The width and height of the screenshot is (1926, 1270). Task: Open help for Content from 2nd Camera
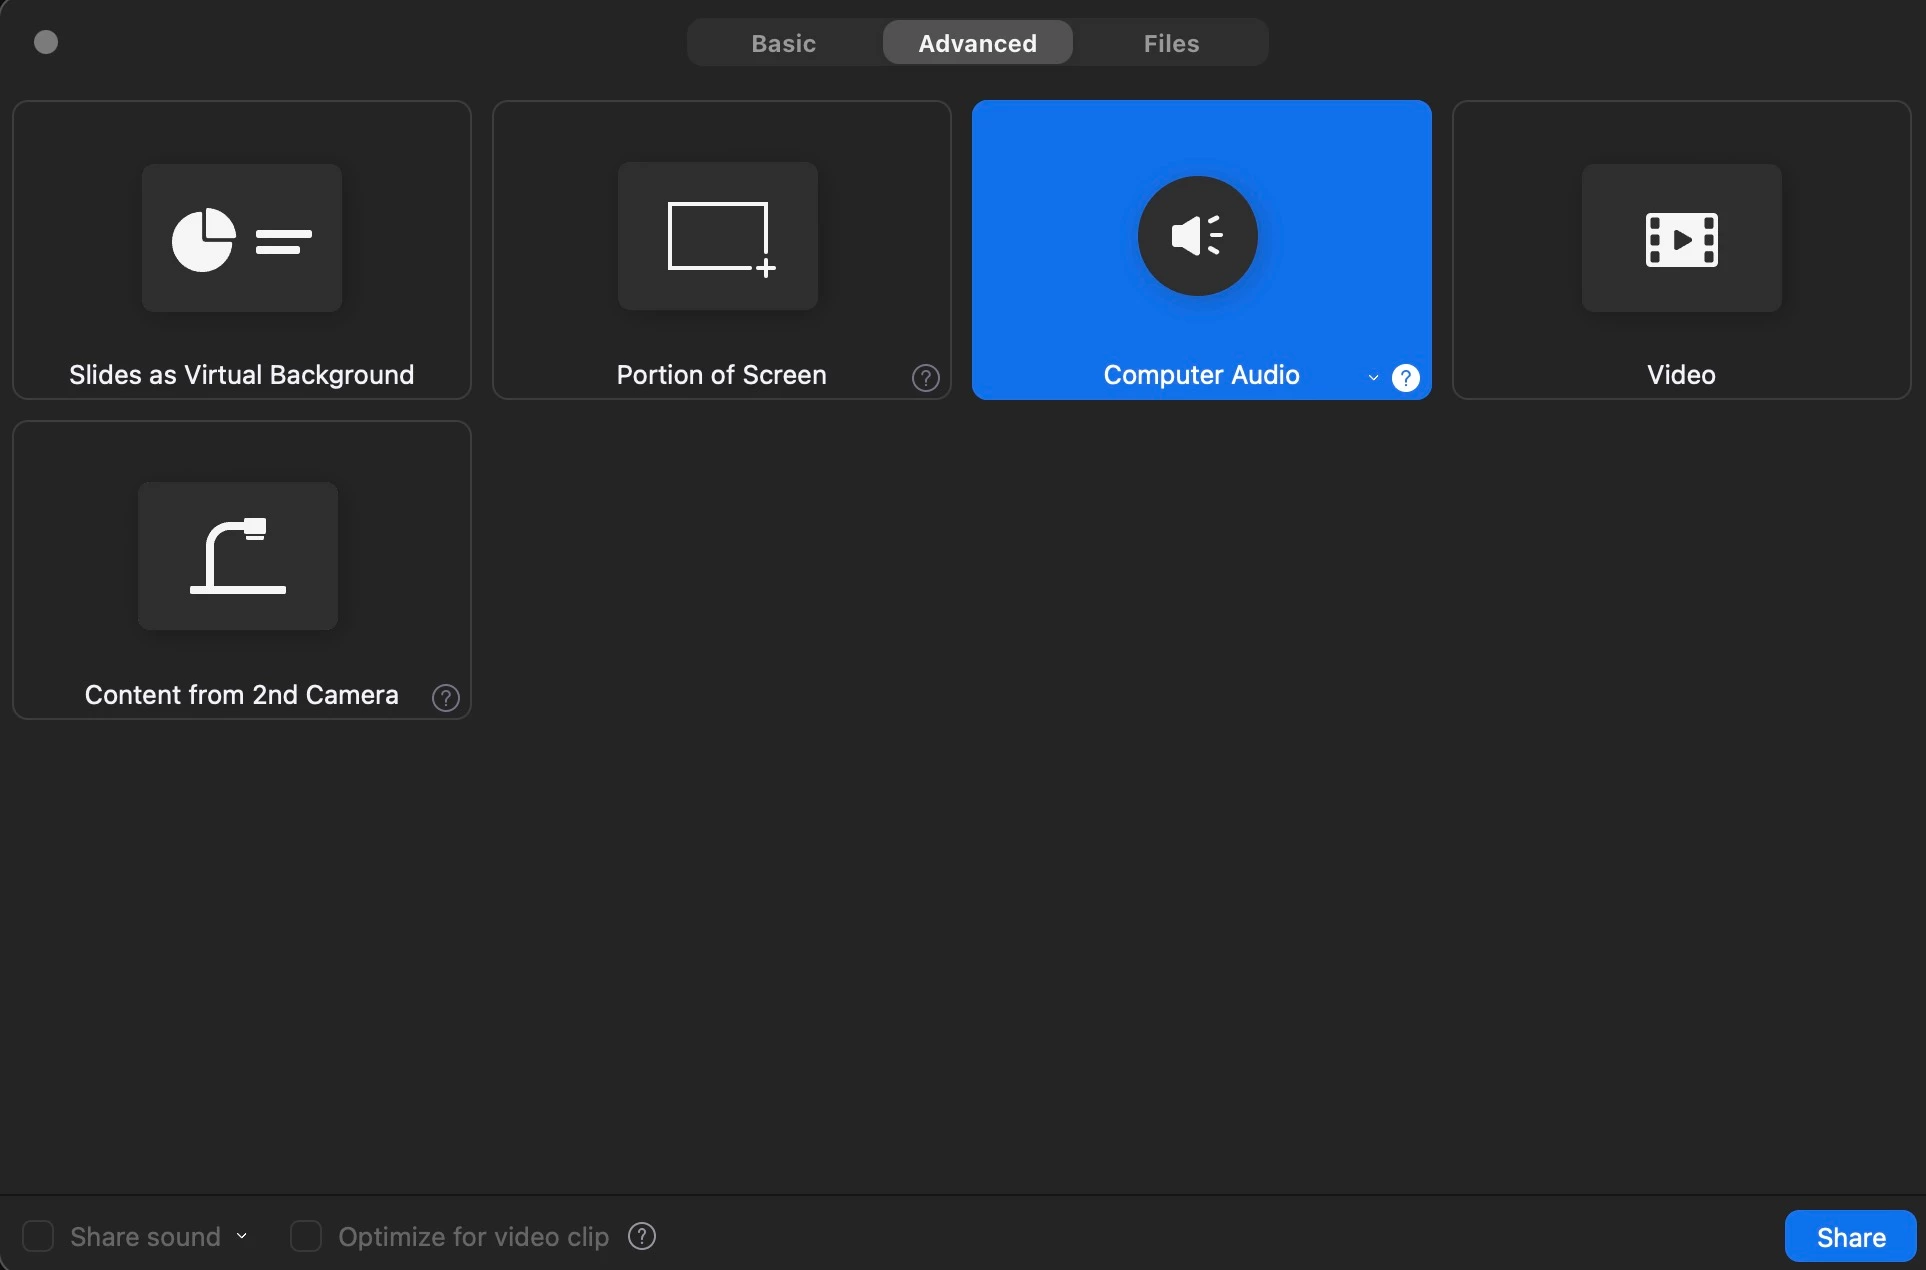pyautogui.click(x=446, y=698)
